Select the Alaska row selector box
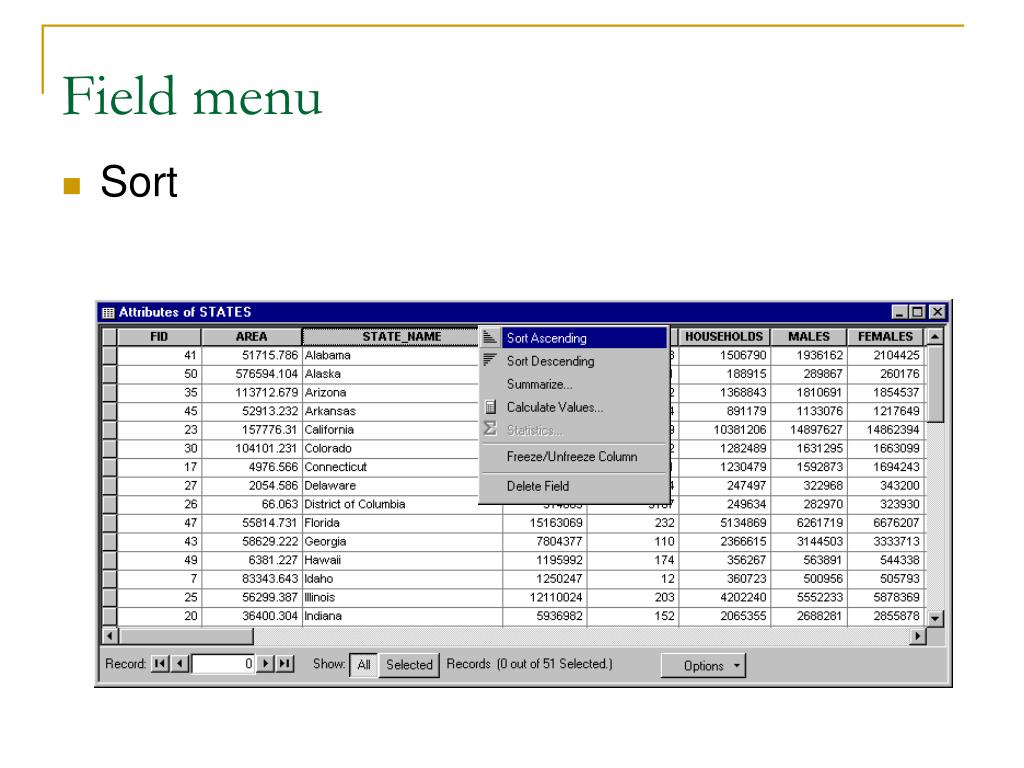 click(x=109, y=374)
